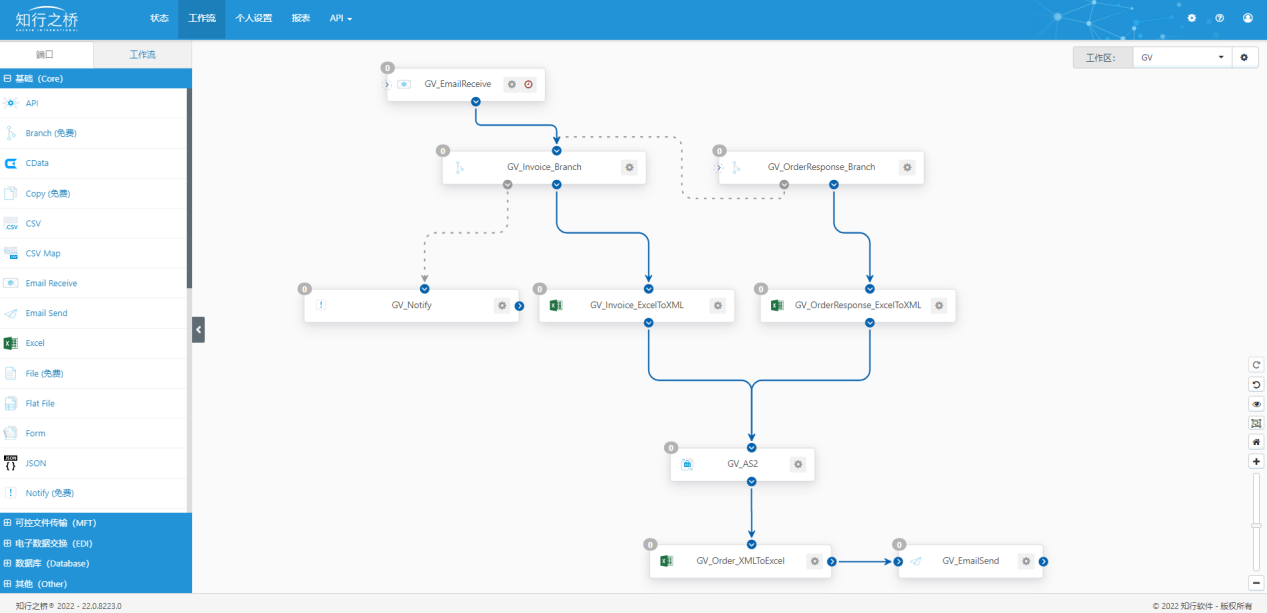The image size is (1267, 613).
Task: Click the home reset view button
Action: [1257, 442]
